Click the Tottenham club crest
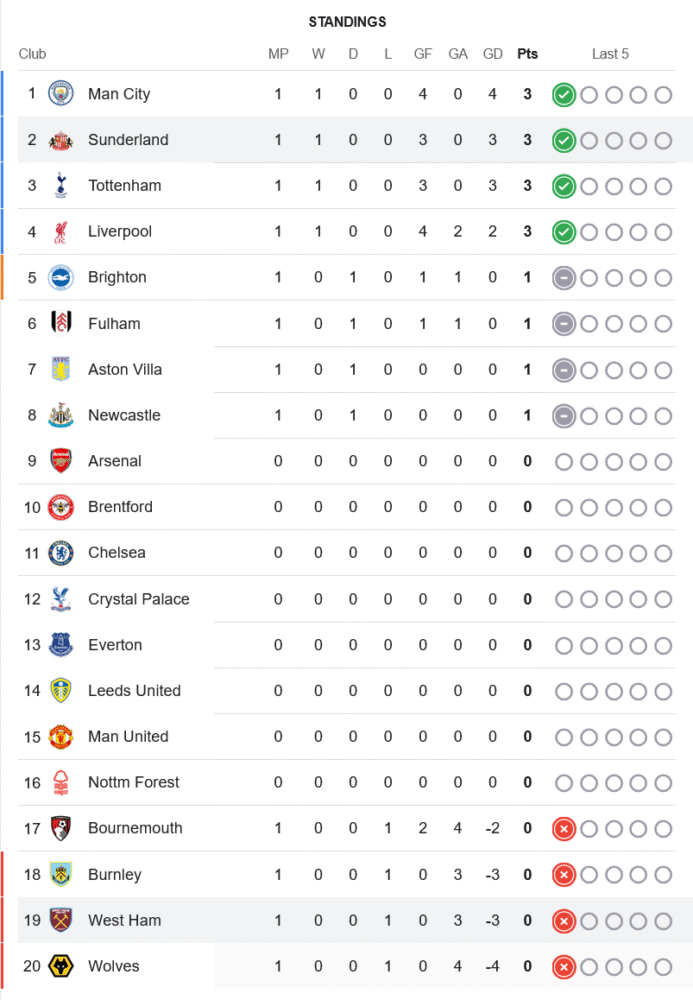The height and width of the screenshot is (1000, 693). pyautogui.click(x=61, y=186)
